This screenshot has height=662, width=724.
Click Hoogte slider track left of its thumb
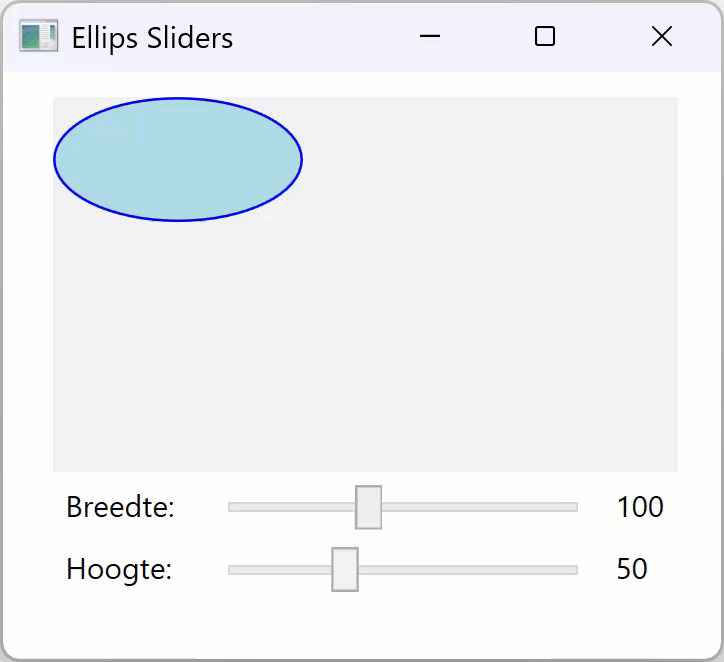click(280, 570)
